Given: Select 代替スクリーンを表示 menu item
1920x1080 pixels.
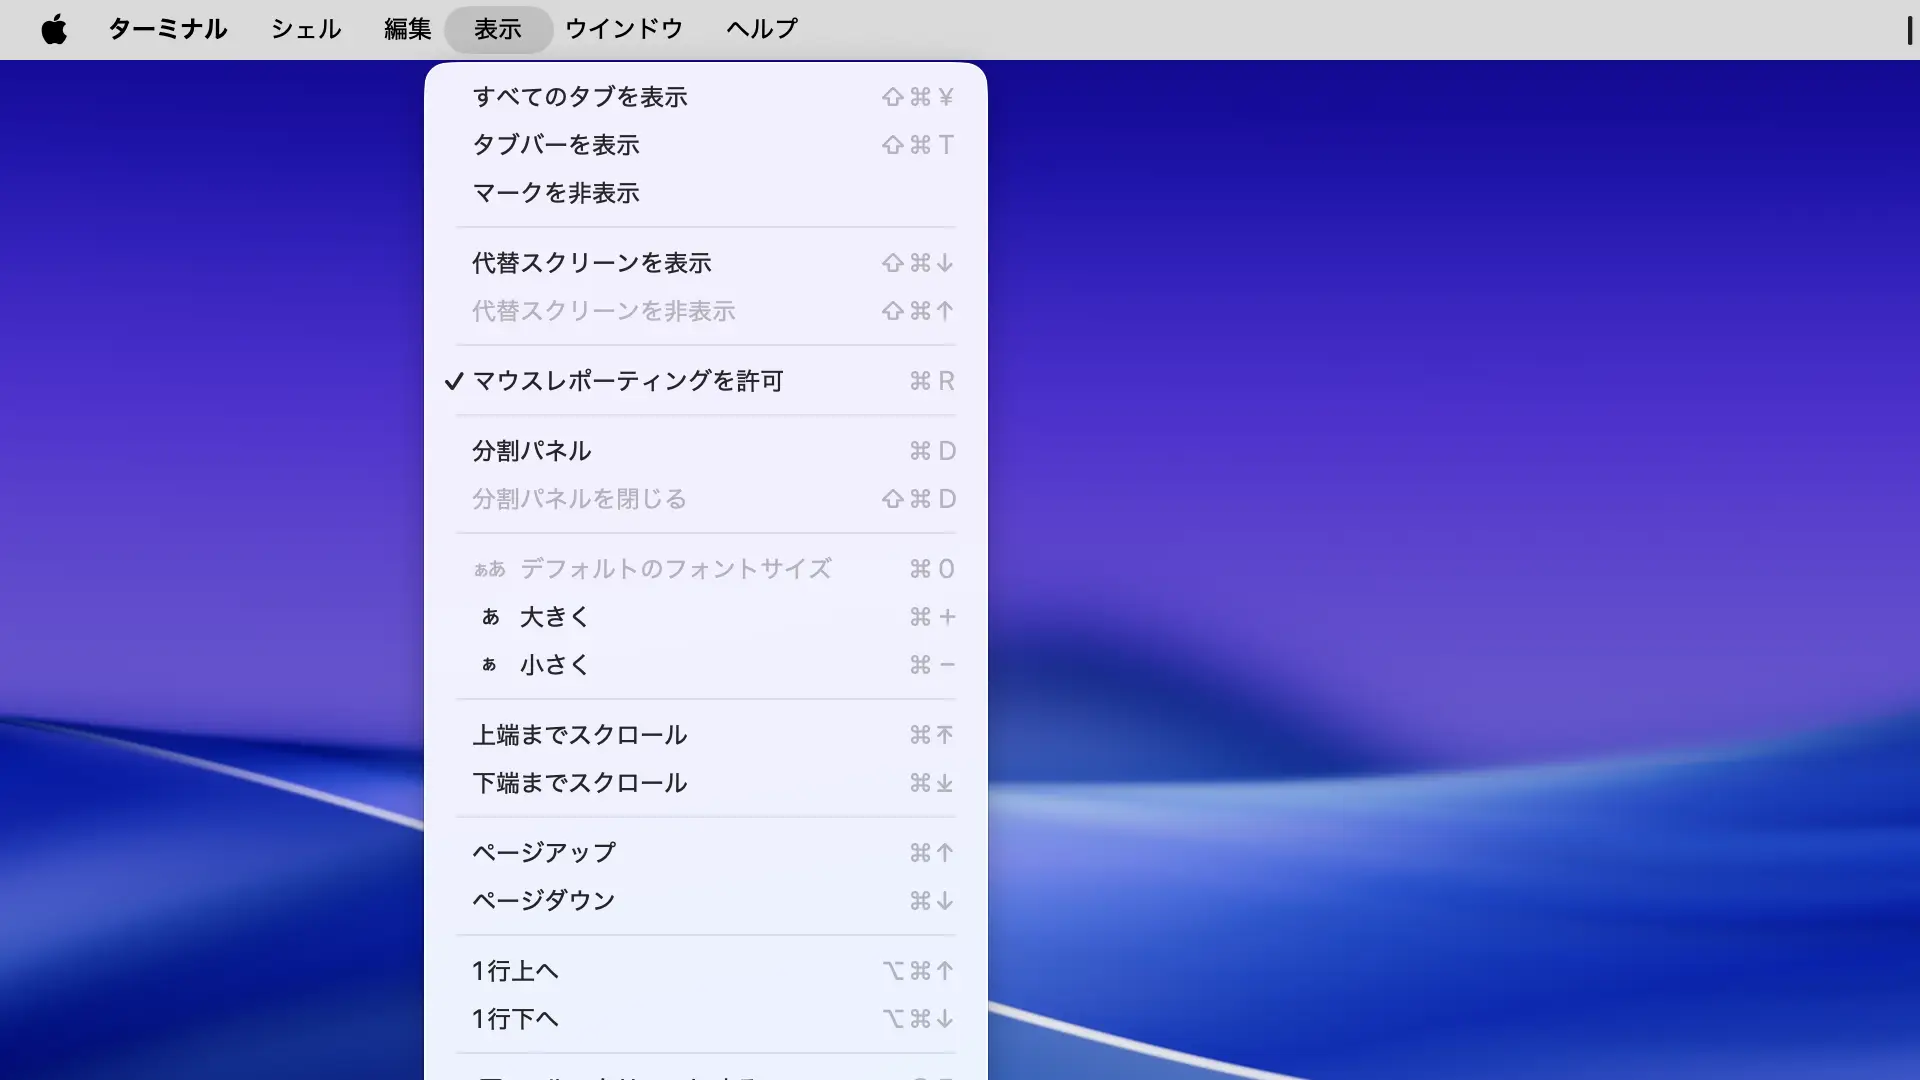Looking at the screenshot, I should coord(592,263).
